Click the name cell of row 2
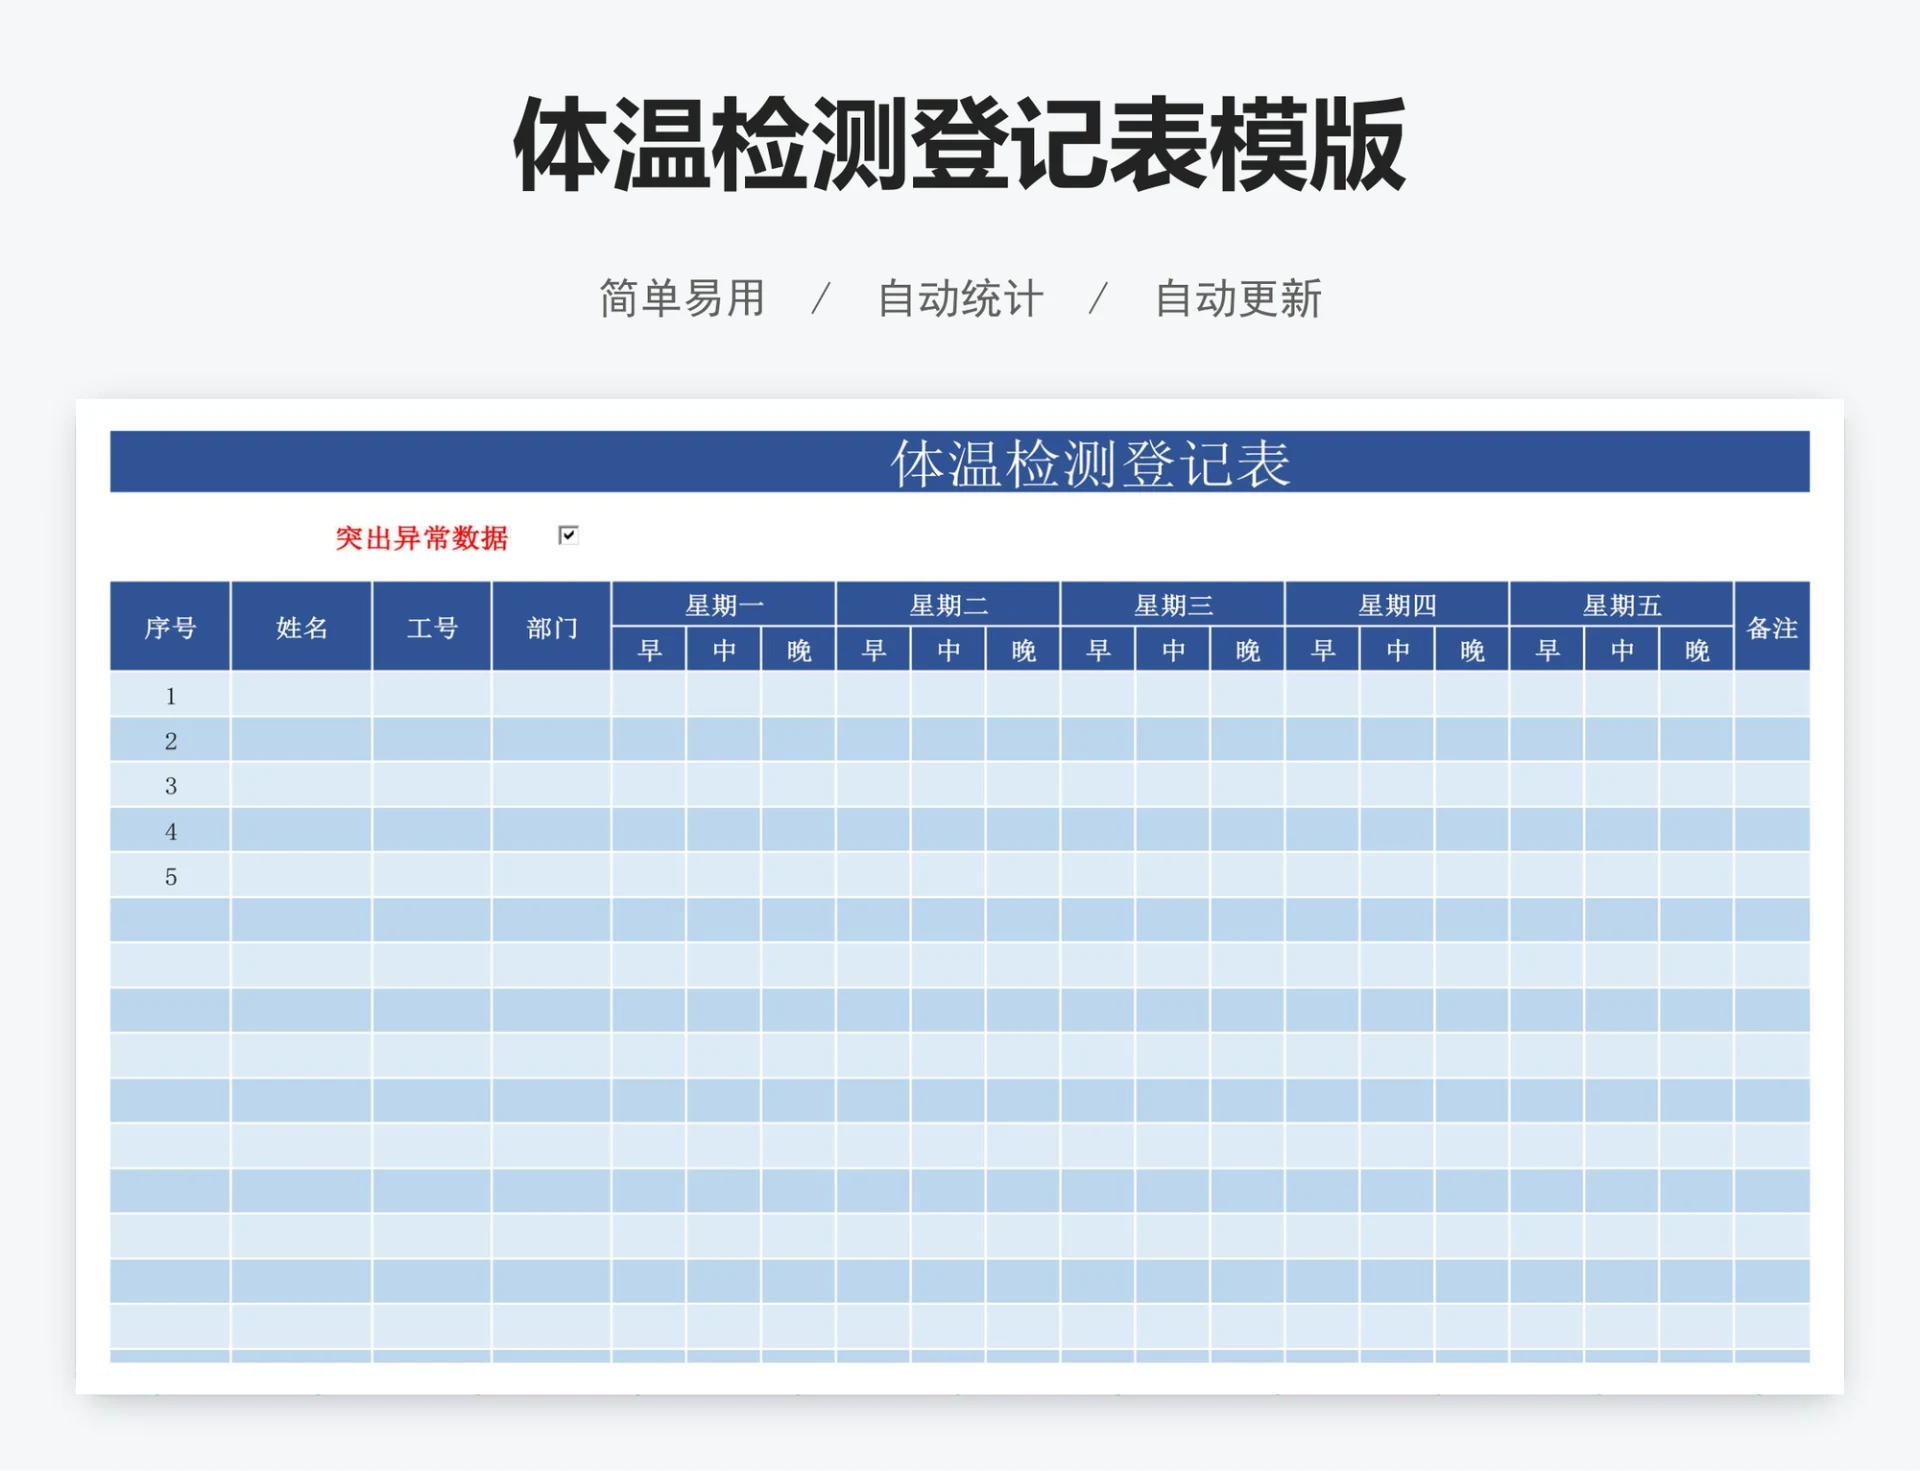 point(302,740)
